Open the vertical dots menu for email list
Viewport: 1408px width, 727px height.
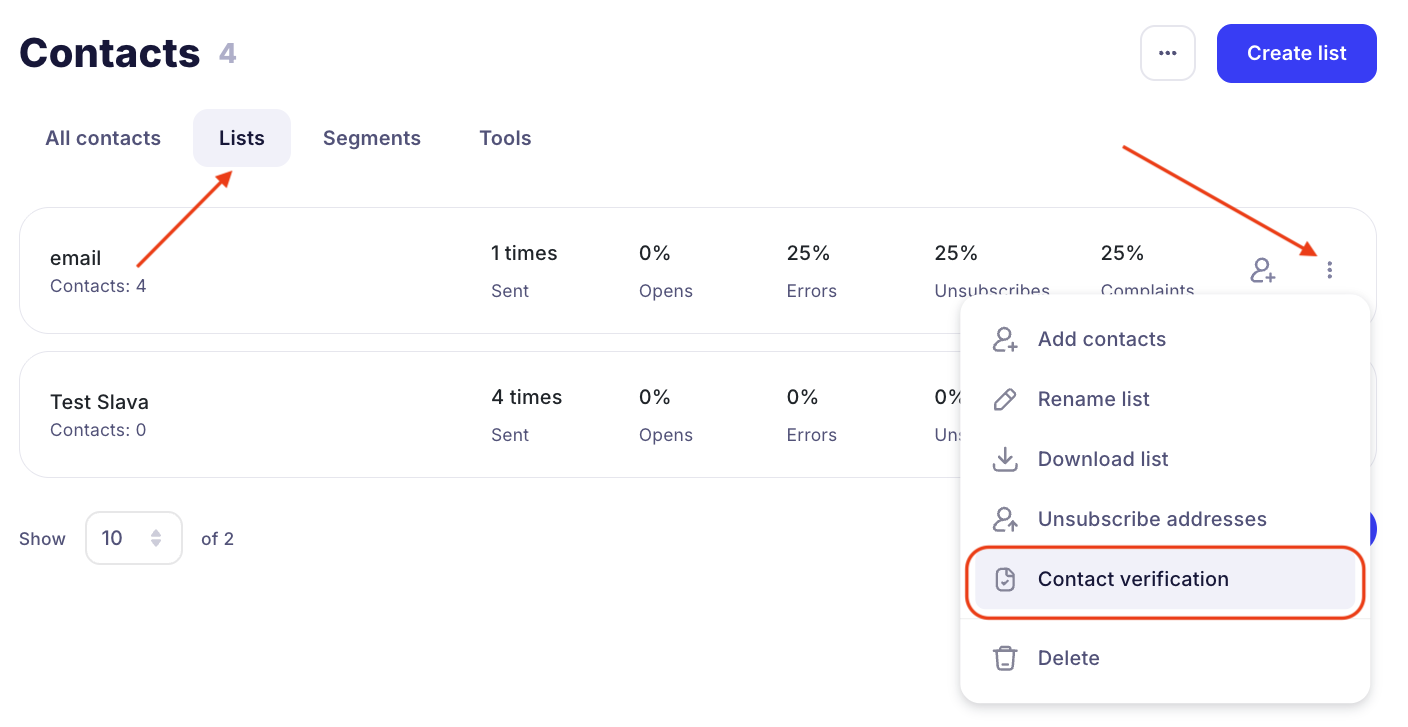(1329, 270)
